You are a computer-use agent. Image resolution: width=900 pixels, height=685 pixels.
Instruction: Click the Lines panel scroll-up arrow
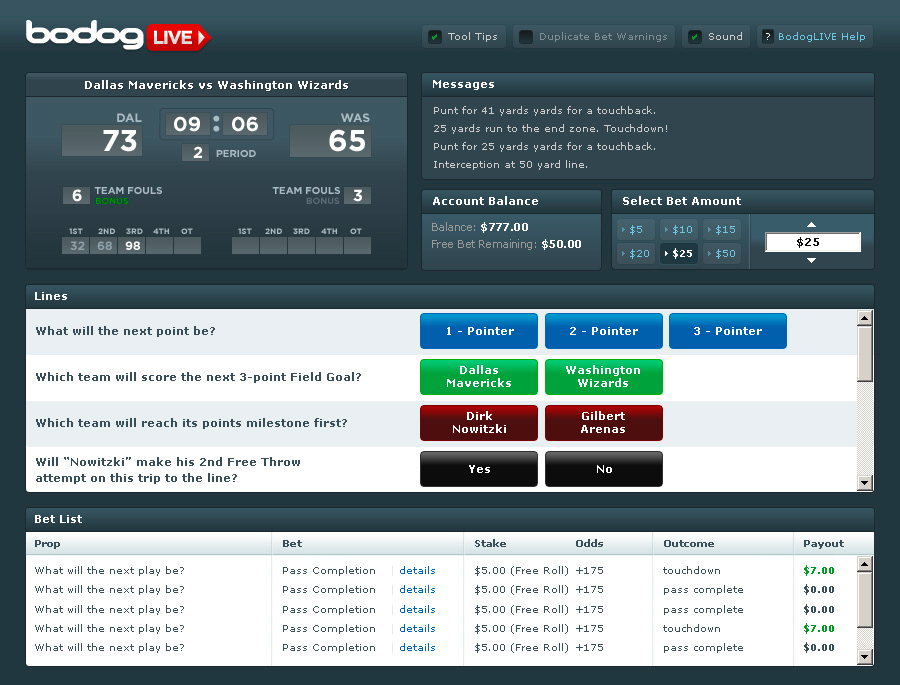pyautogui.click(x=864, y=318)
